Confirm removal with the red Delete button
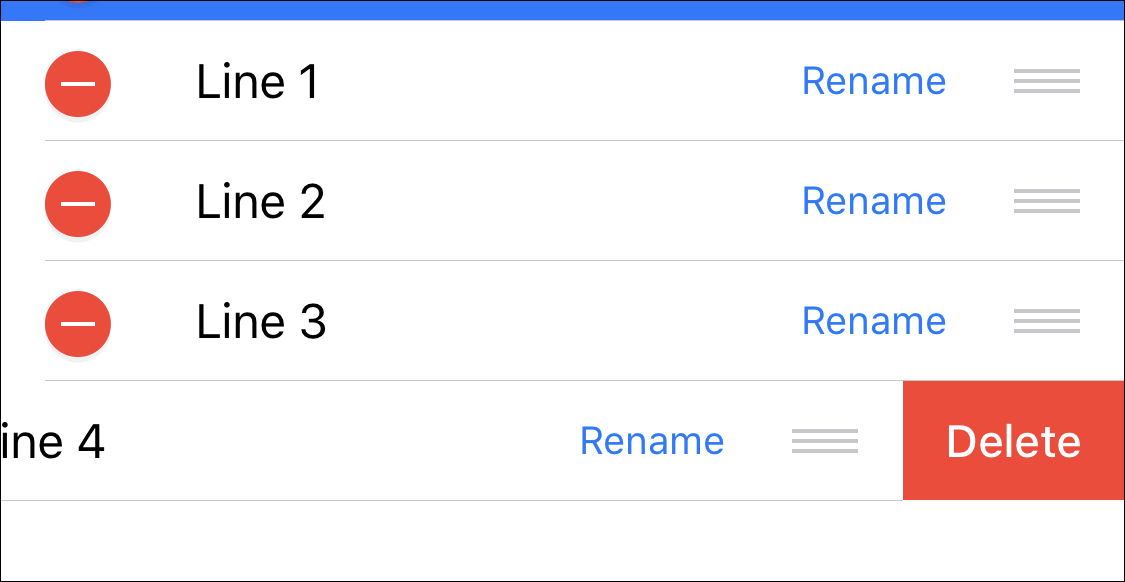 tap(1013, 441)
